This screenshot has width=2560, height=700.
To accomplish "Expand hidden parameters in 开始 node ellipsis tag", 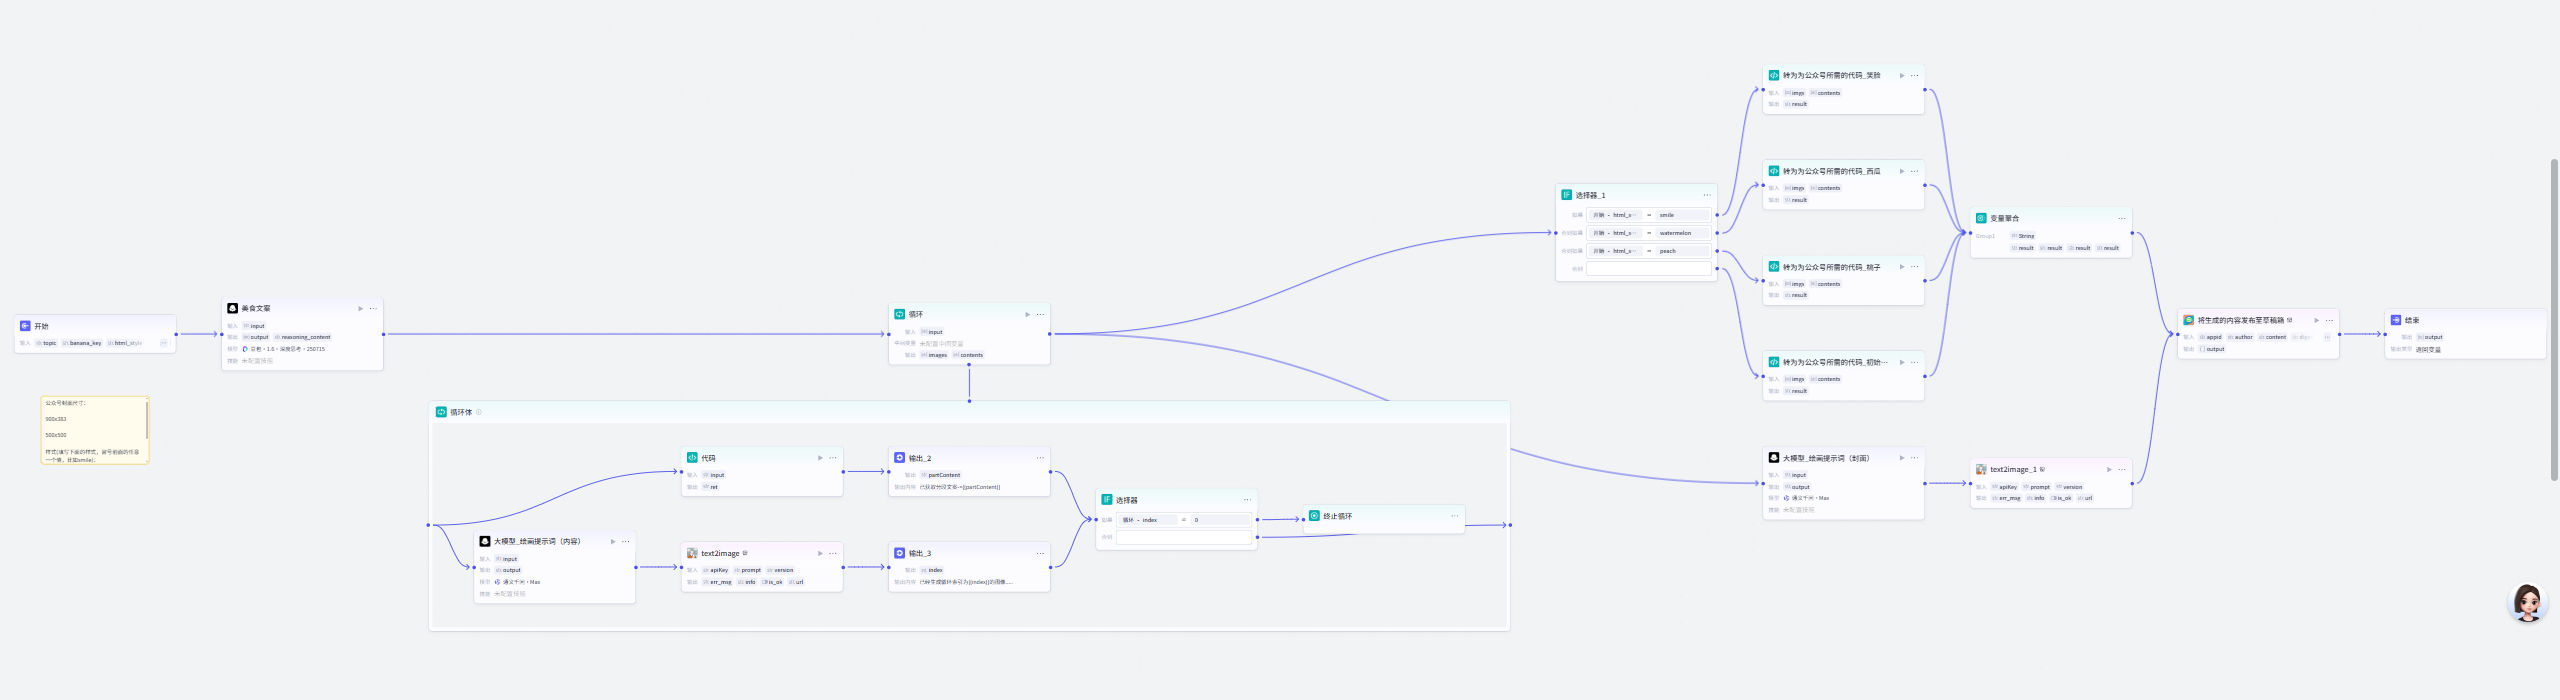I will (x=164, y=343).
